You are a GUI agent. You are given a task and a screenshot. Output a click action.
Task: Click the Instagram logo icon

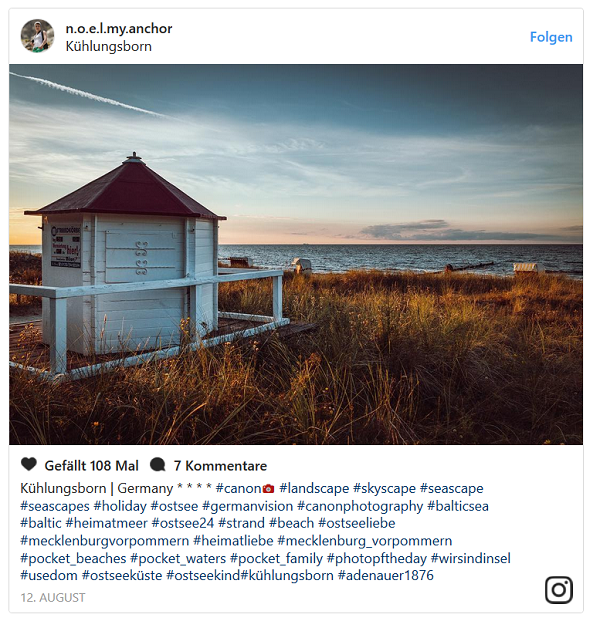pos(558,590)
